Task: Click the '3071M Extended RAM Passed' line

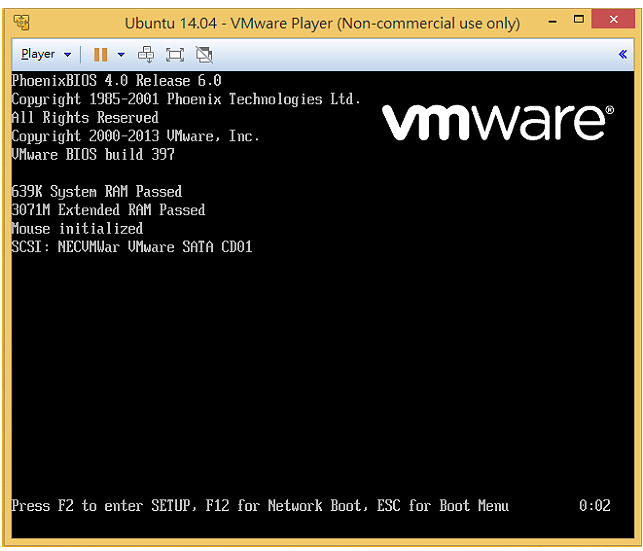Action: (x=108, y=210)
